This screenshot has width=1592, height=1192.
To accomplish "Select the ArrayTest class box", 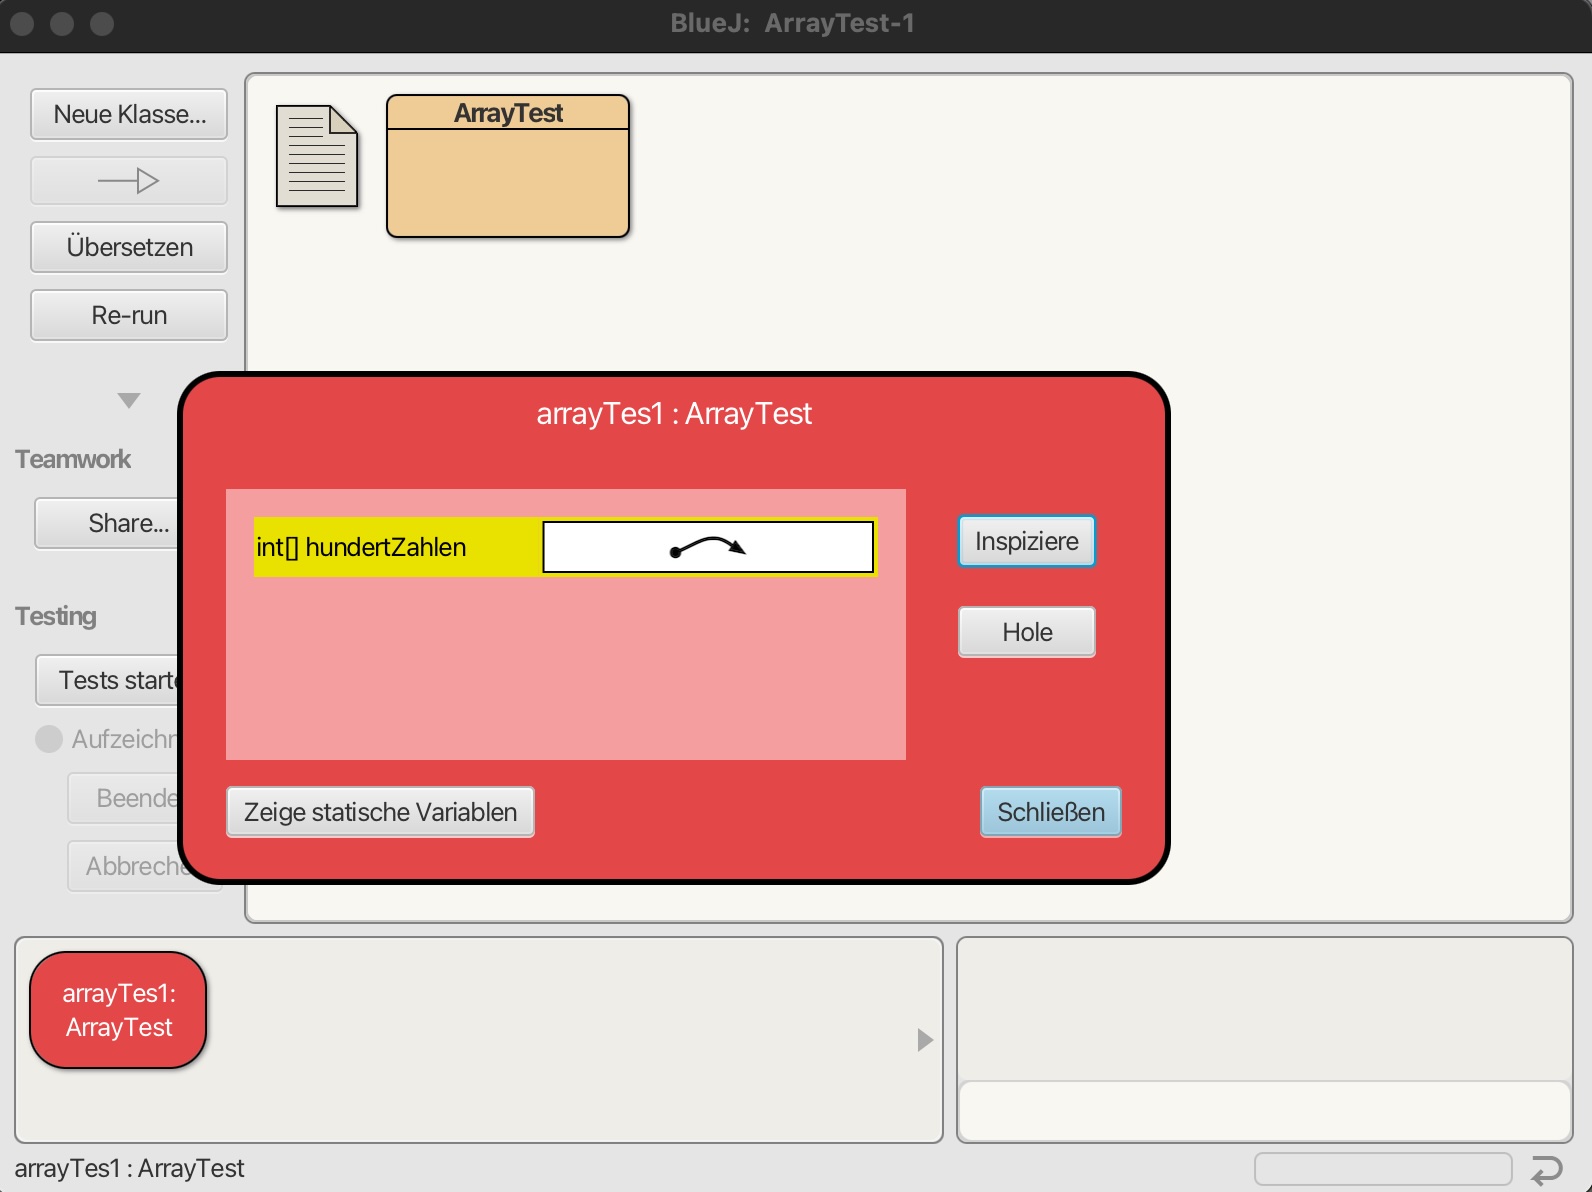I will 508,166.
